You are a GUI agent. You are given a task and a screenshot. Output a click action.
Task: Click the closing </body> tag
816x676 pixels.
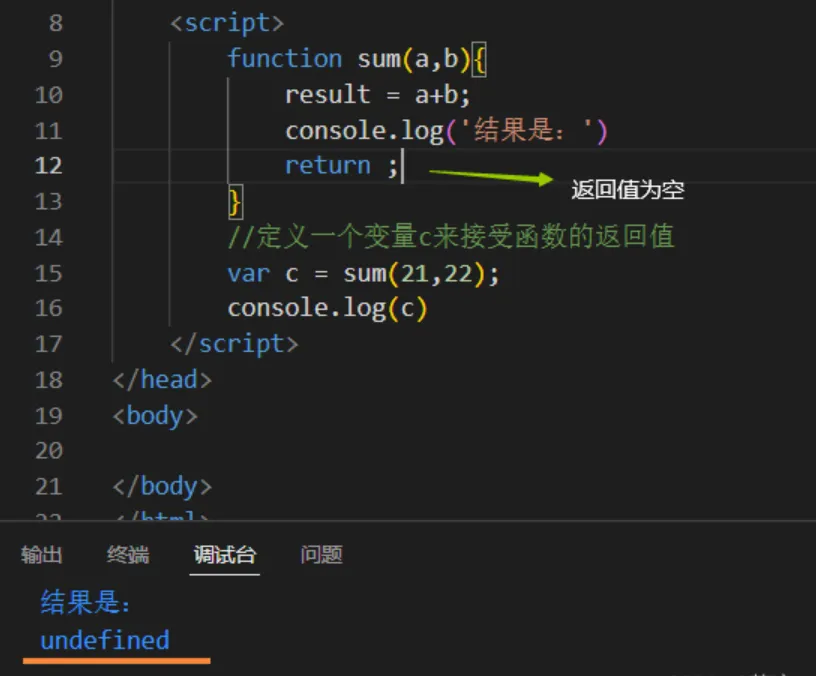(x=162, y=487)
